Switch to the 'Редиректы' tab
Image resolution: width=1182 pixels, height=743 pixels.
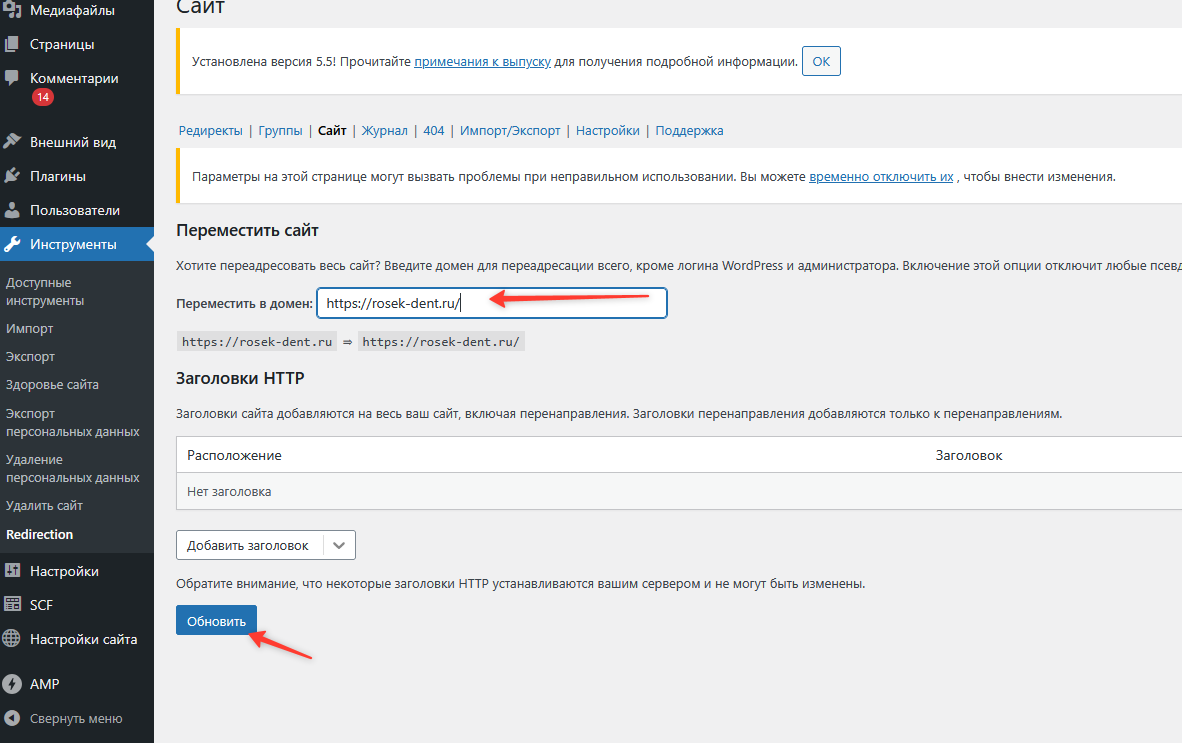(210, 131)
